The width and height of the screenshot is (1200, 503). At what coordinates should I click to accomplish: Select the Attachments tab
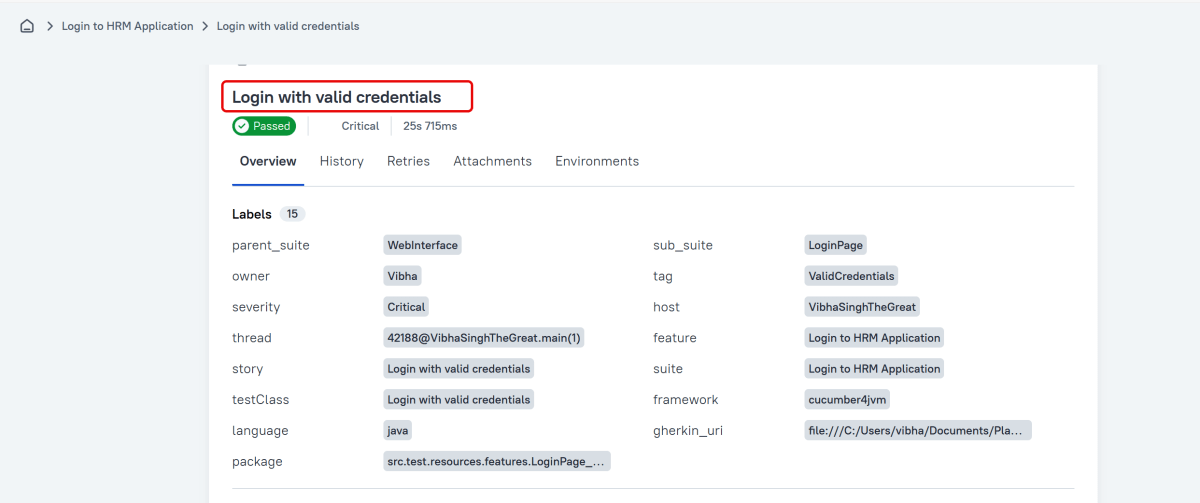click(x=492, y=161)
